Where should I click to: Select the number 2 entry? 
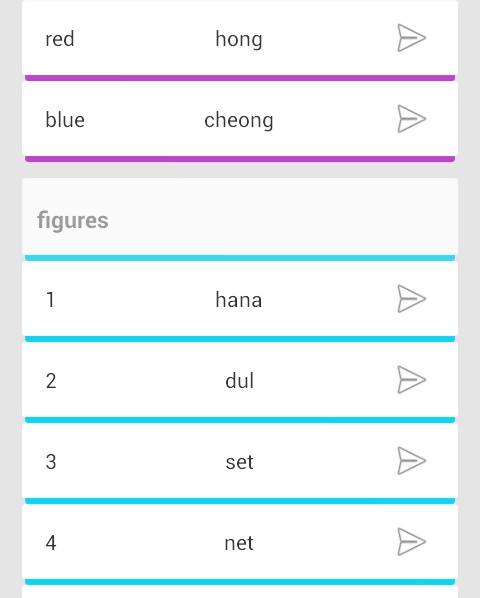(51, 381)
